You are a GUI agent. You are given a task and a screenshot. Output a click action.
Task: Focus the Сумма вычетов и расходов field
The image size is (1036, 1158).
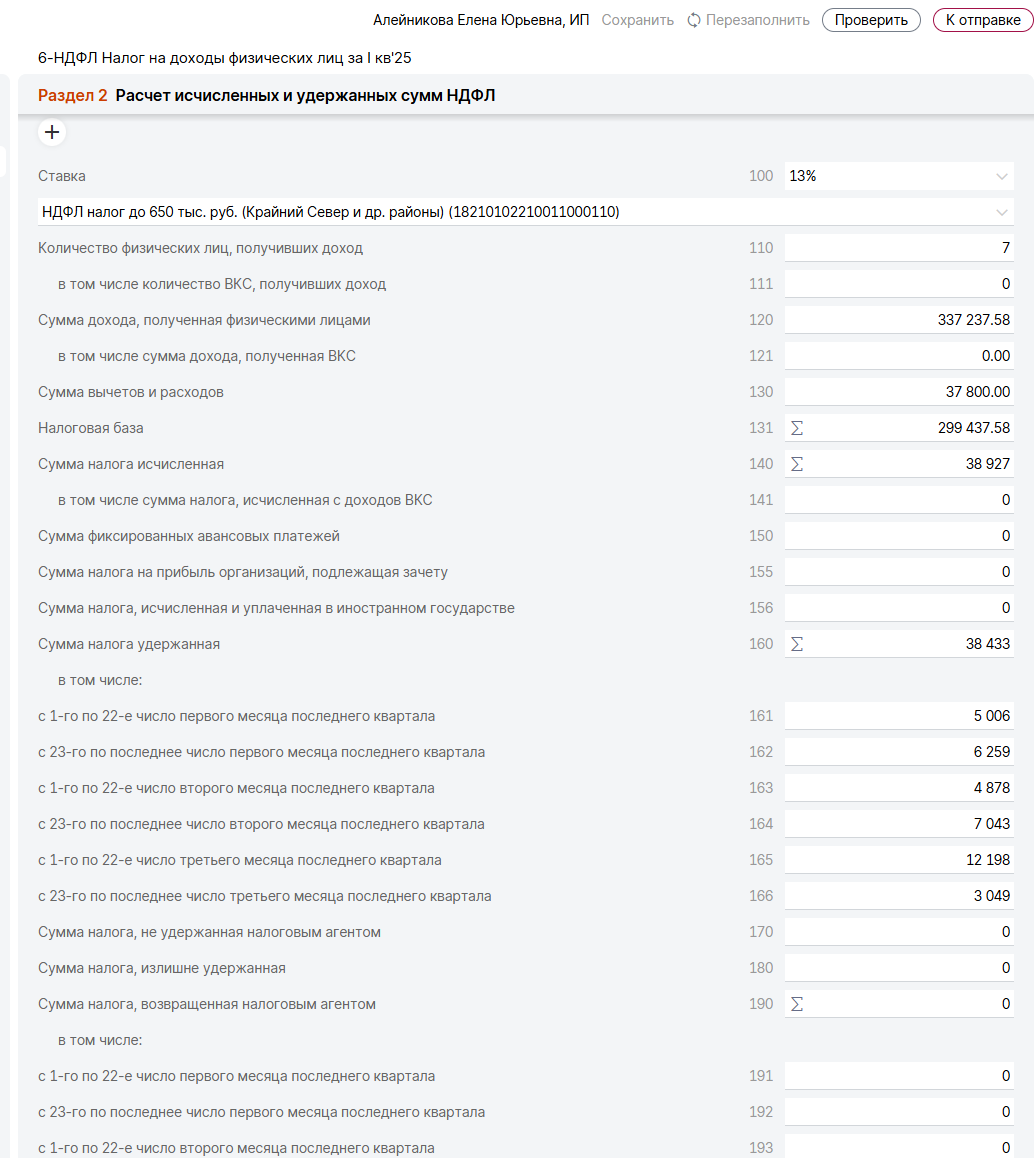click(x=899, y=392)
